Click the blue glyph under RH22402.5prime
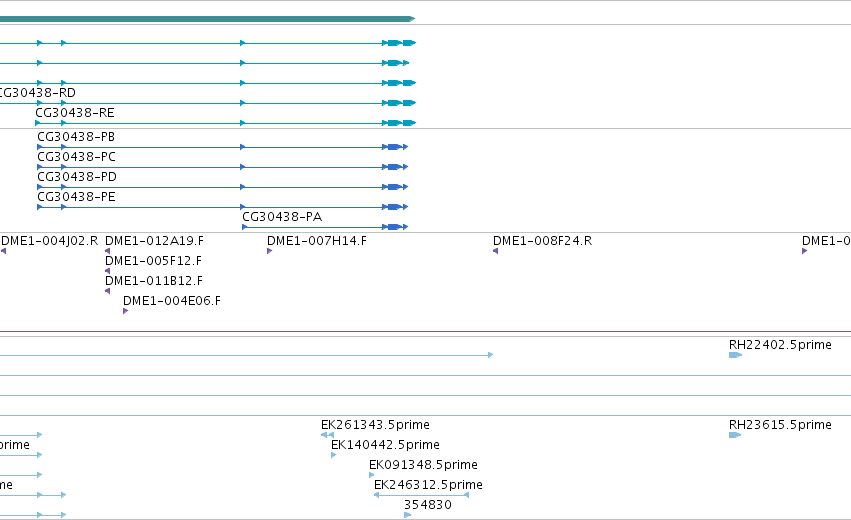Image resolution: width=851 pixels, height=520 pixels. pos(735,355)
